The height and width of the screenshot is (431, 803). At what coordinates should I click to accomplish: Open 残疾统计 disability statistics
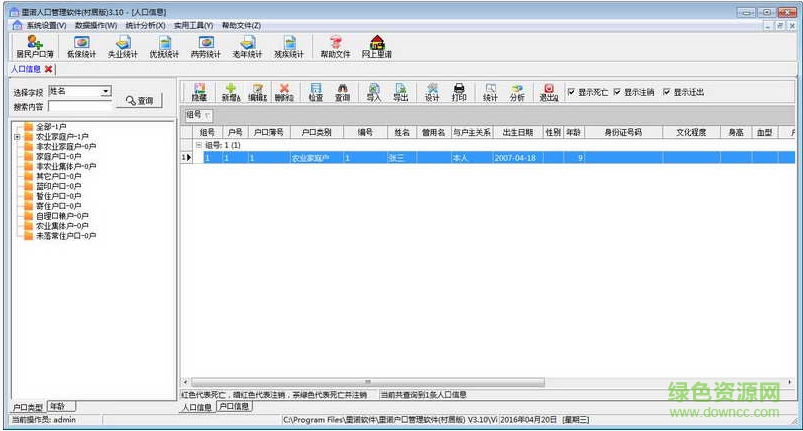tap(289, 47)
